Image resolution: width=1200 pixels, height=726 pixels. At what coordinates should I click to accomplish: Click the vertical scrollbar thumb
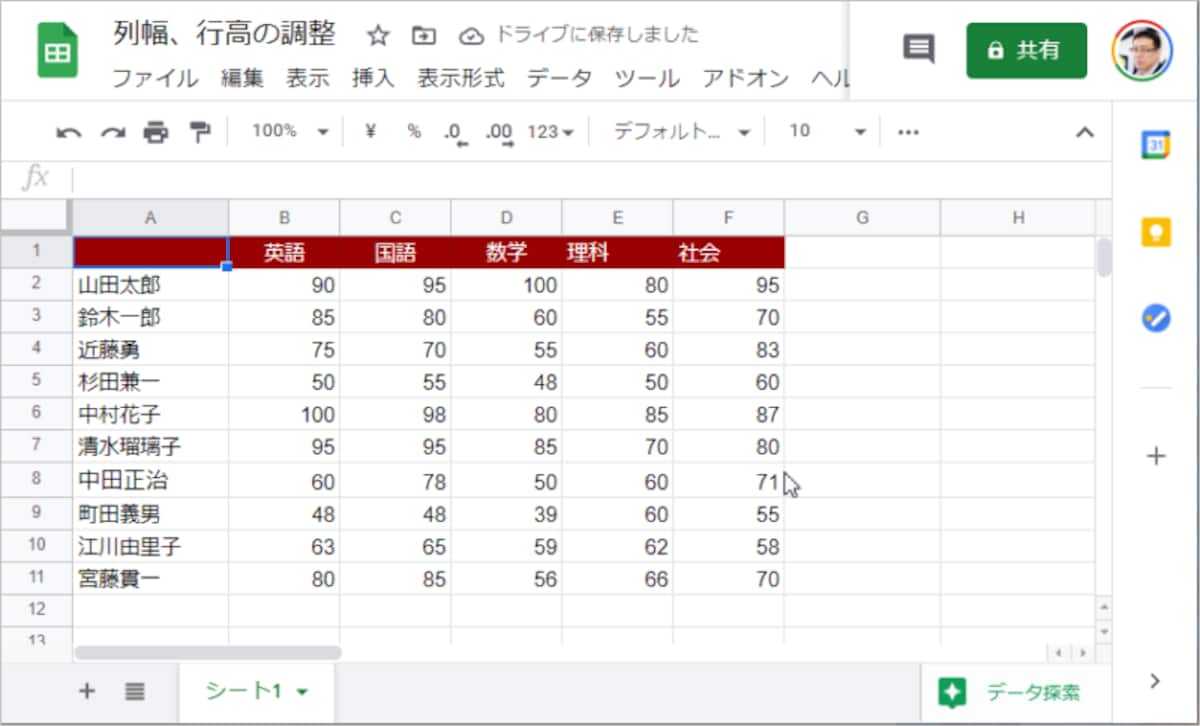pyautogui.click(x=1104, y=257)
